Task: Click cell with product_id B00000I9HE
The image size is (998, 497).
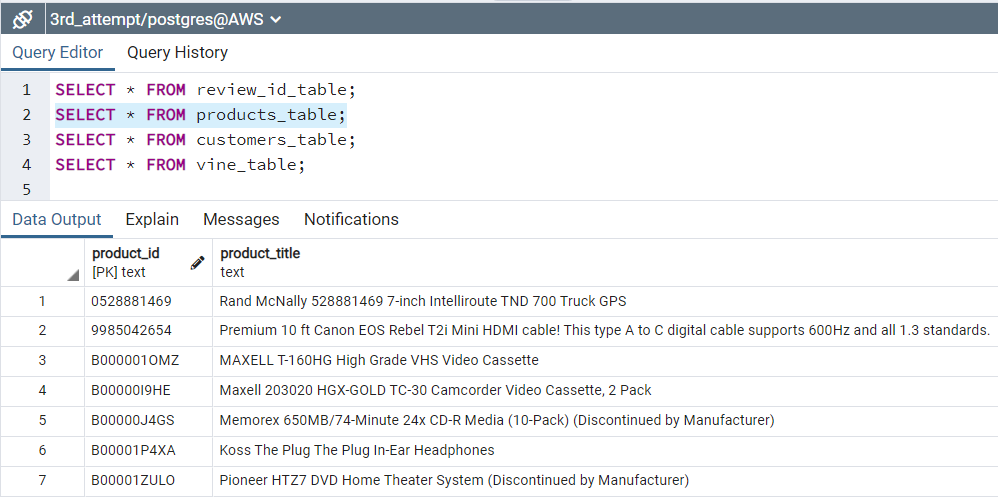Action: coord(148,391)
